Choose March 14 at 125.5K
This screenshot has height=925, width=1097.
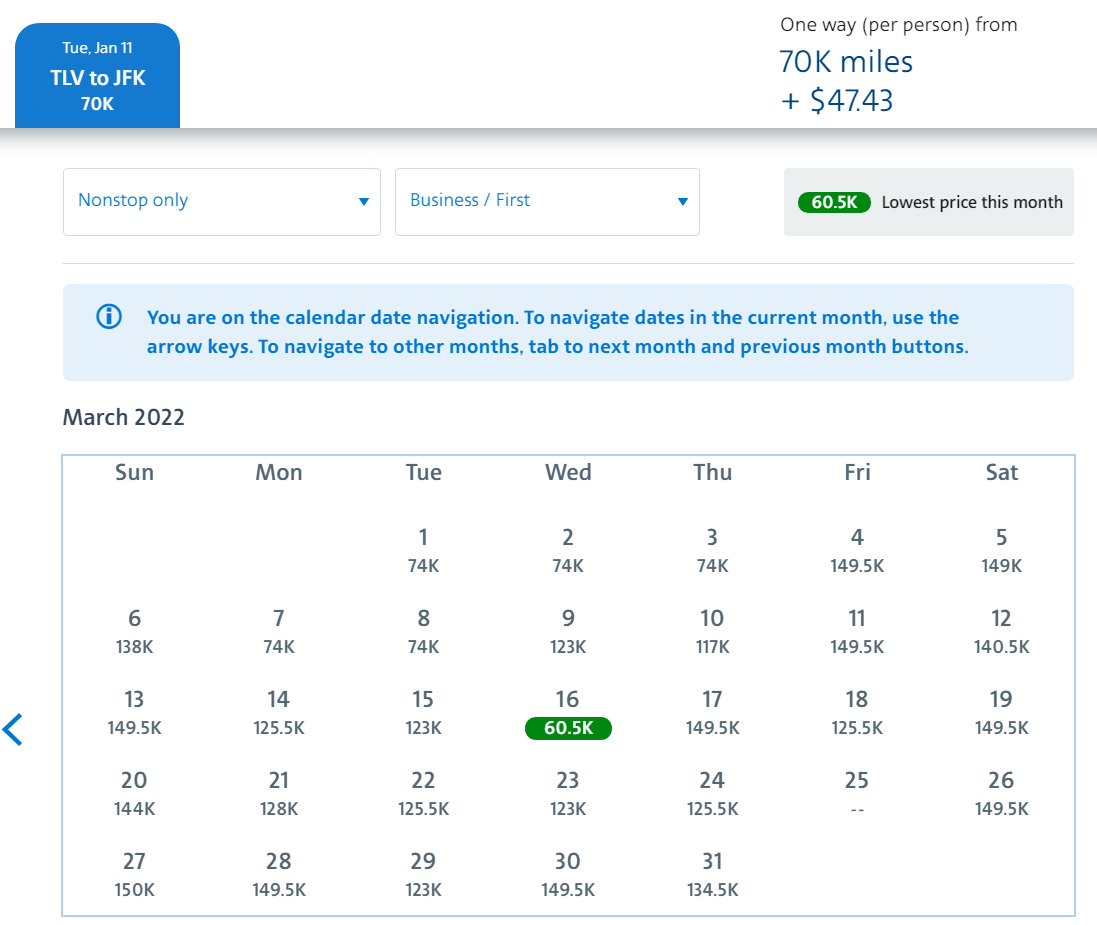pyautogui.click(x=279, y=713)
